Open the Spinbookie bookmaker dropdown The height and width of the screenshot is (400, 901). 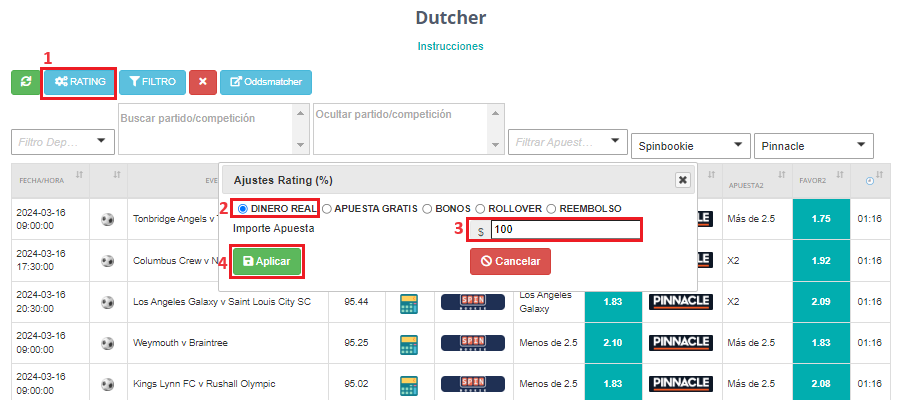coord(691,146)
